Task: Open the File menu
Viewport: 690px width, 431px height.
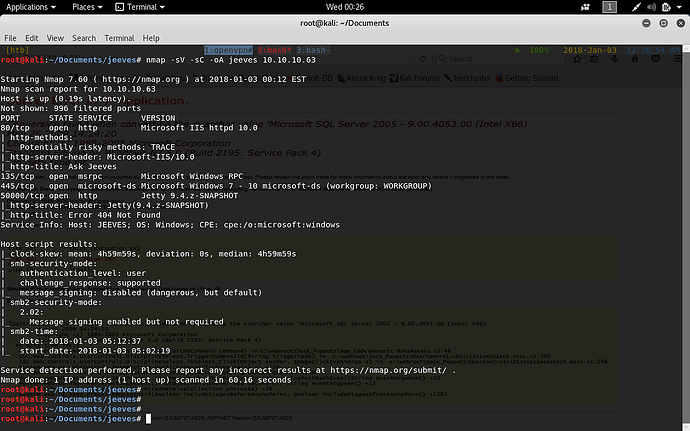Action: [10, 38]
